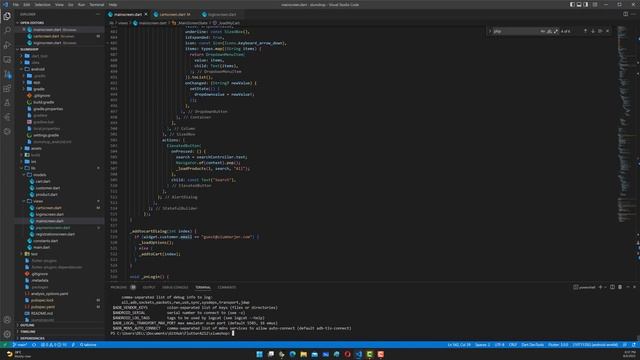
Task: Go to next find match
Action: coord(593,31)
